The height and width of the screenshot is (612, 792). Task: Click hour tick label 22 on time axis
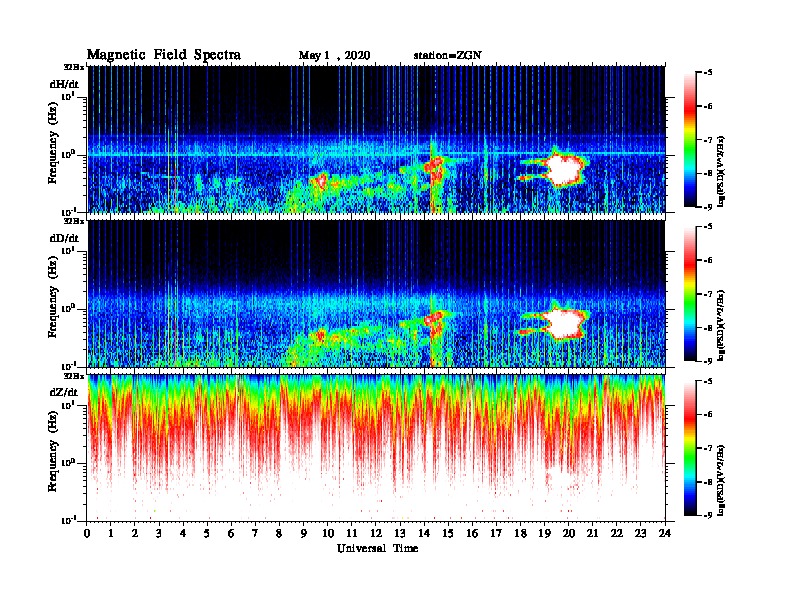point(617,533)
